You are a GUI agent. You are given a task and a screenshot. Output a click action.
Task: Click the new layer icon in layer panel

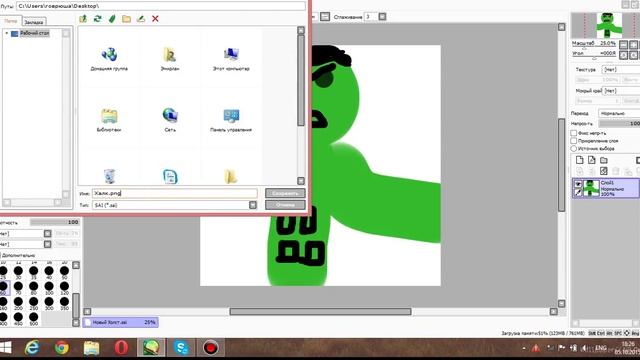(579, 160)
